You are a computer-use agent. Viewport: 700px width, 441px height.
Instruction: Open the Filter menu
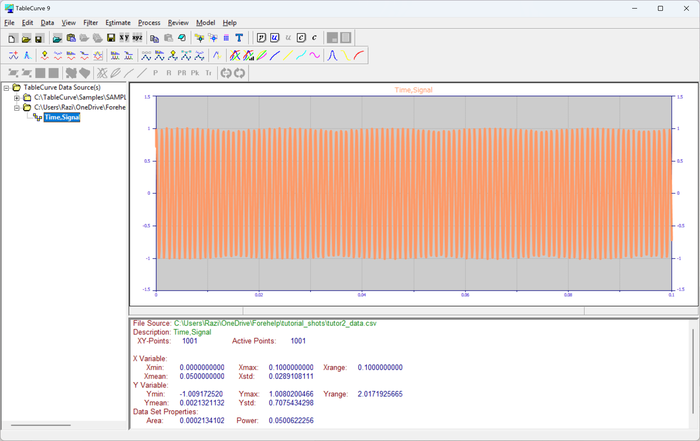[x=91, y=23]
